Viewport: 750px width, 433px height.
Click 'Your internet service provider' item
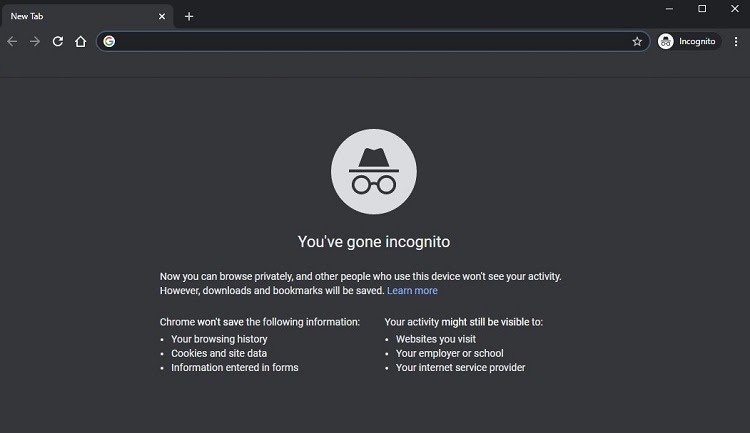(x=461, y=367)
